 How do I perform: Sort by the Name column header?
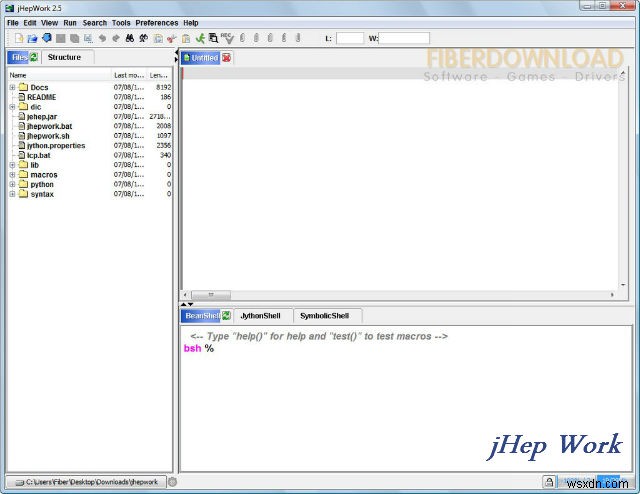pyautogui.click(x=60, y=75)
